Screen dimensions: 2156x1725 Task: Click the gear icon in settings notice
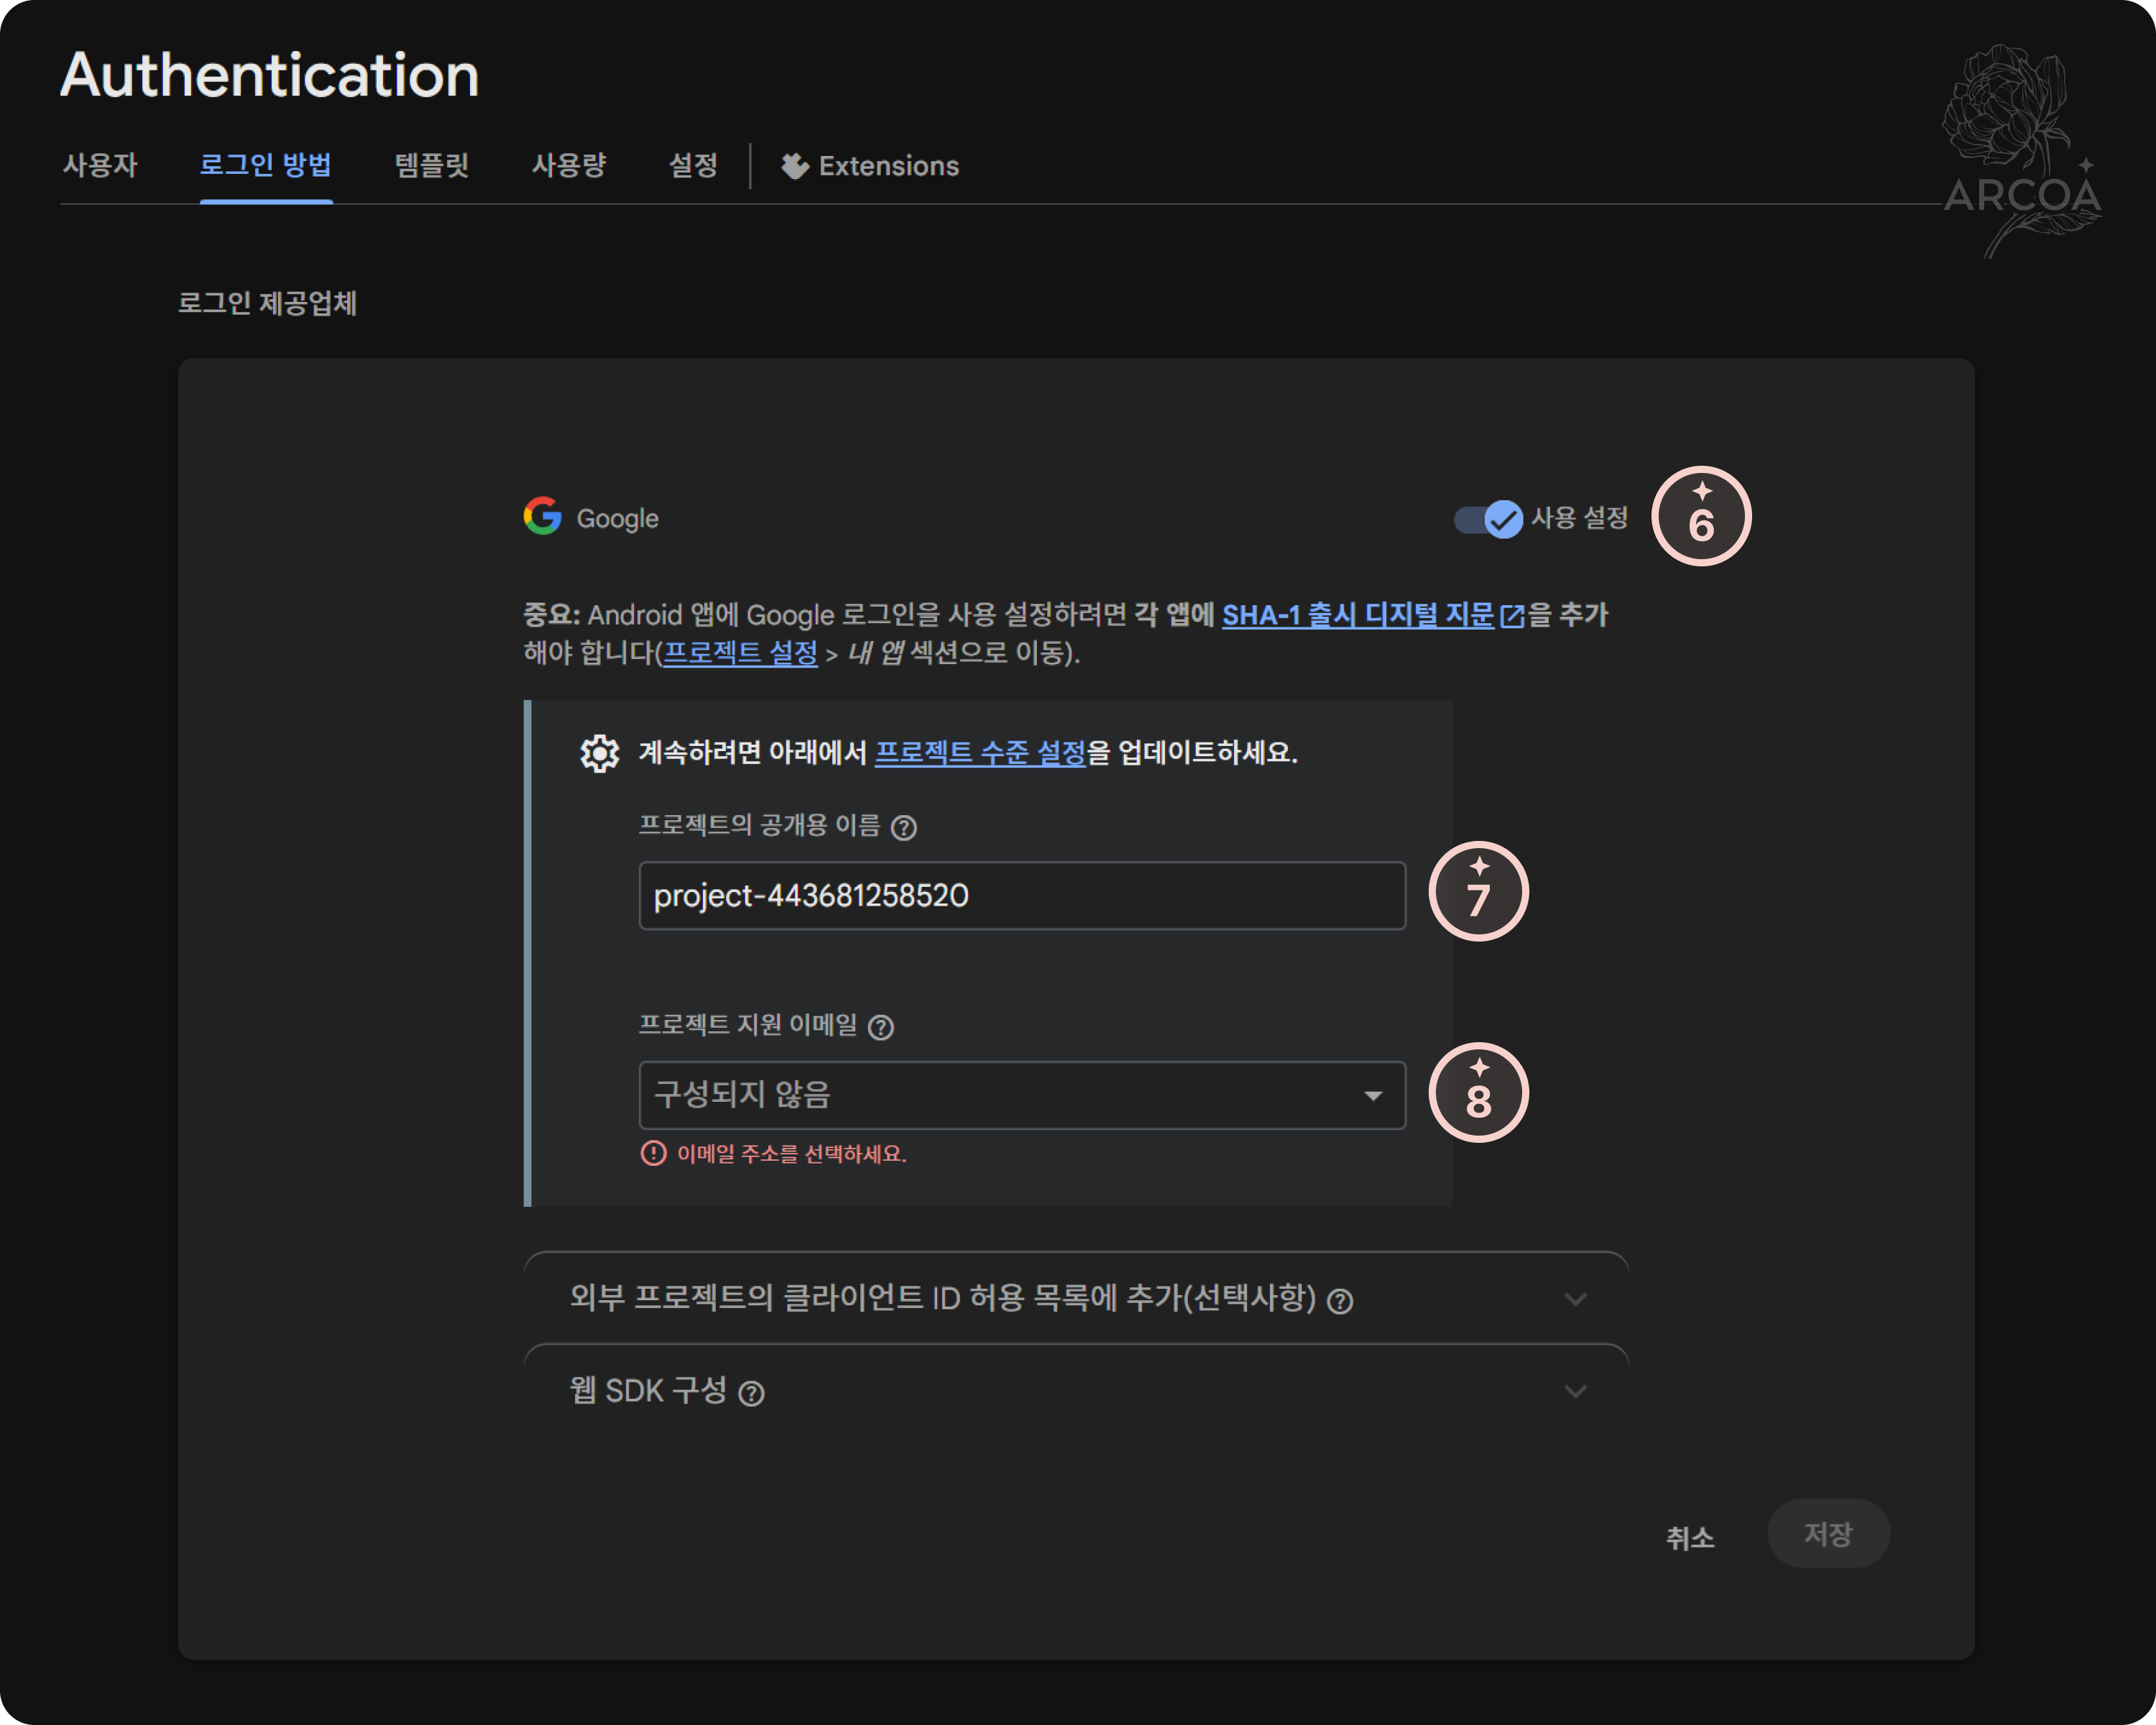point(599,753)
